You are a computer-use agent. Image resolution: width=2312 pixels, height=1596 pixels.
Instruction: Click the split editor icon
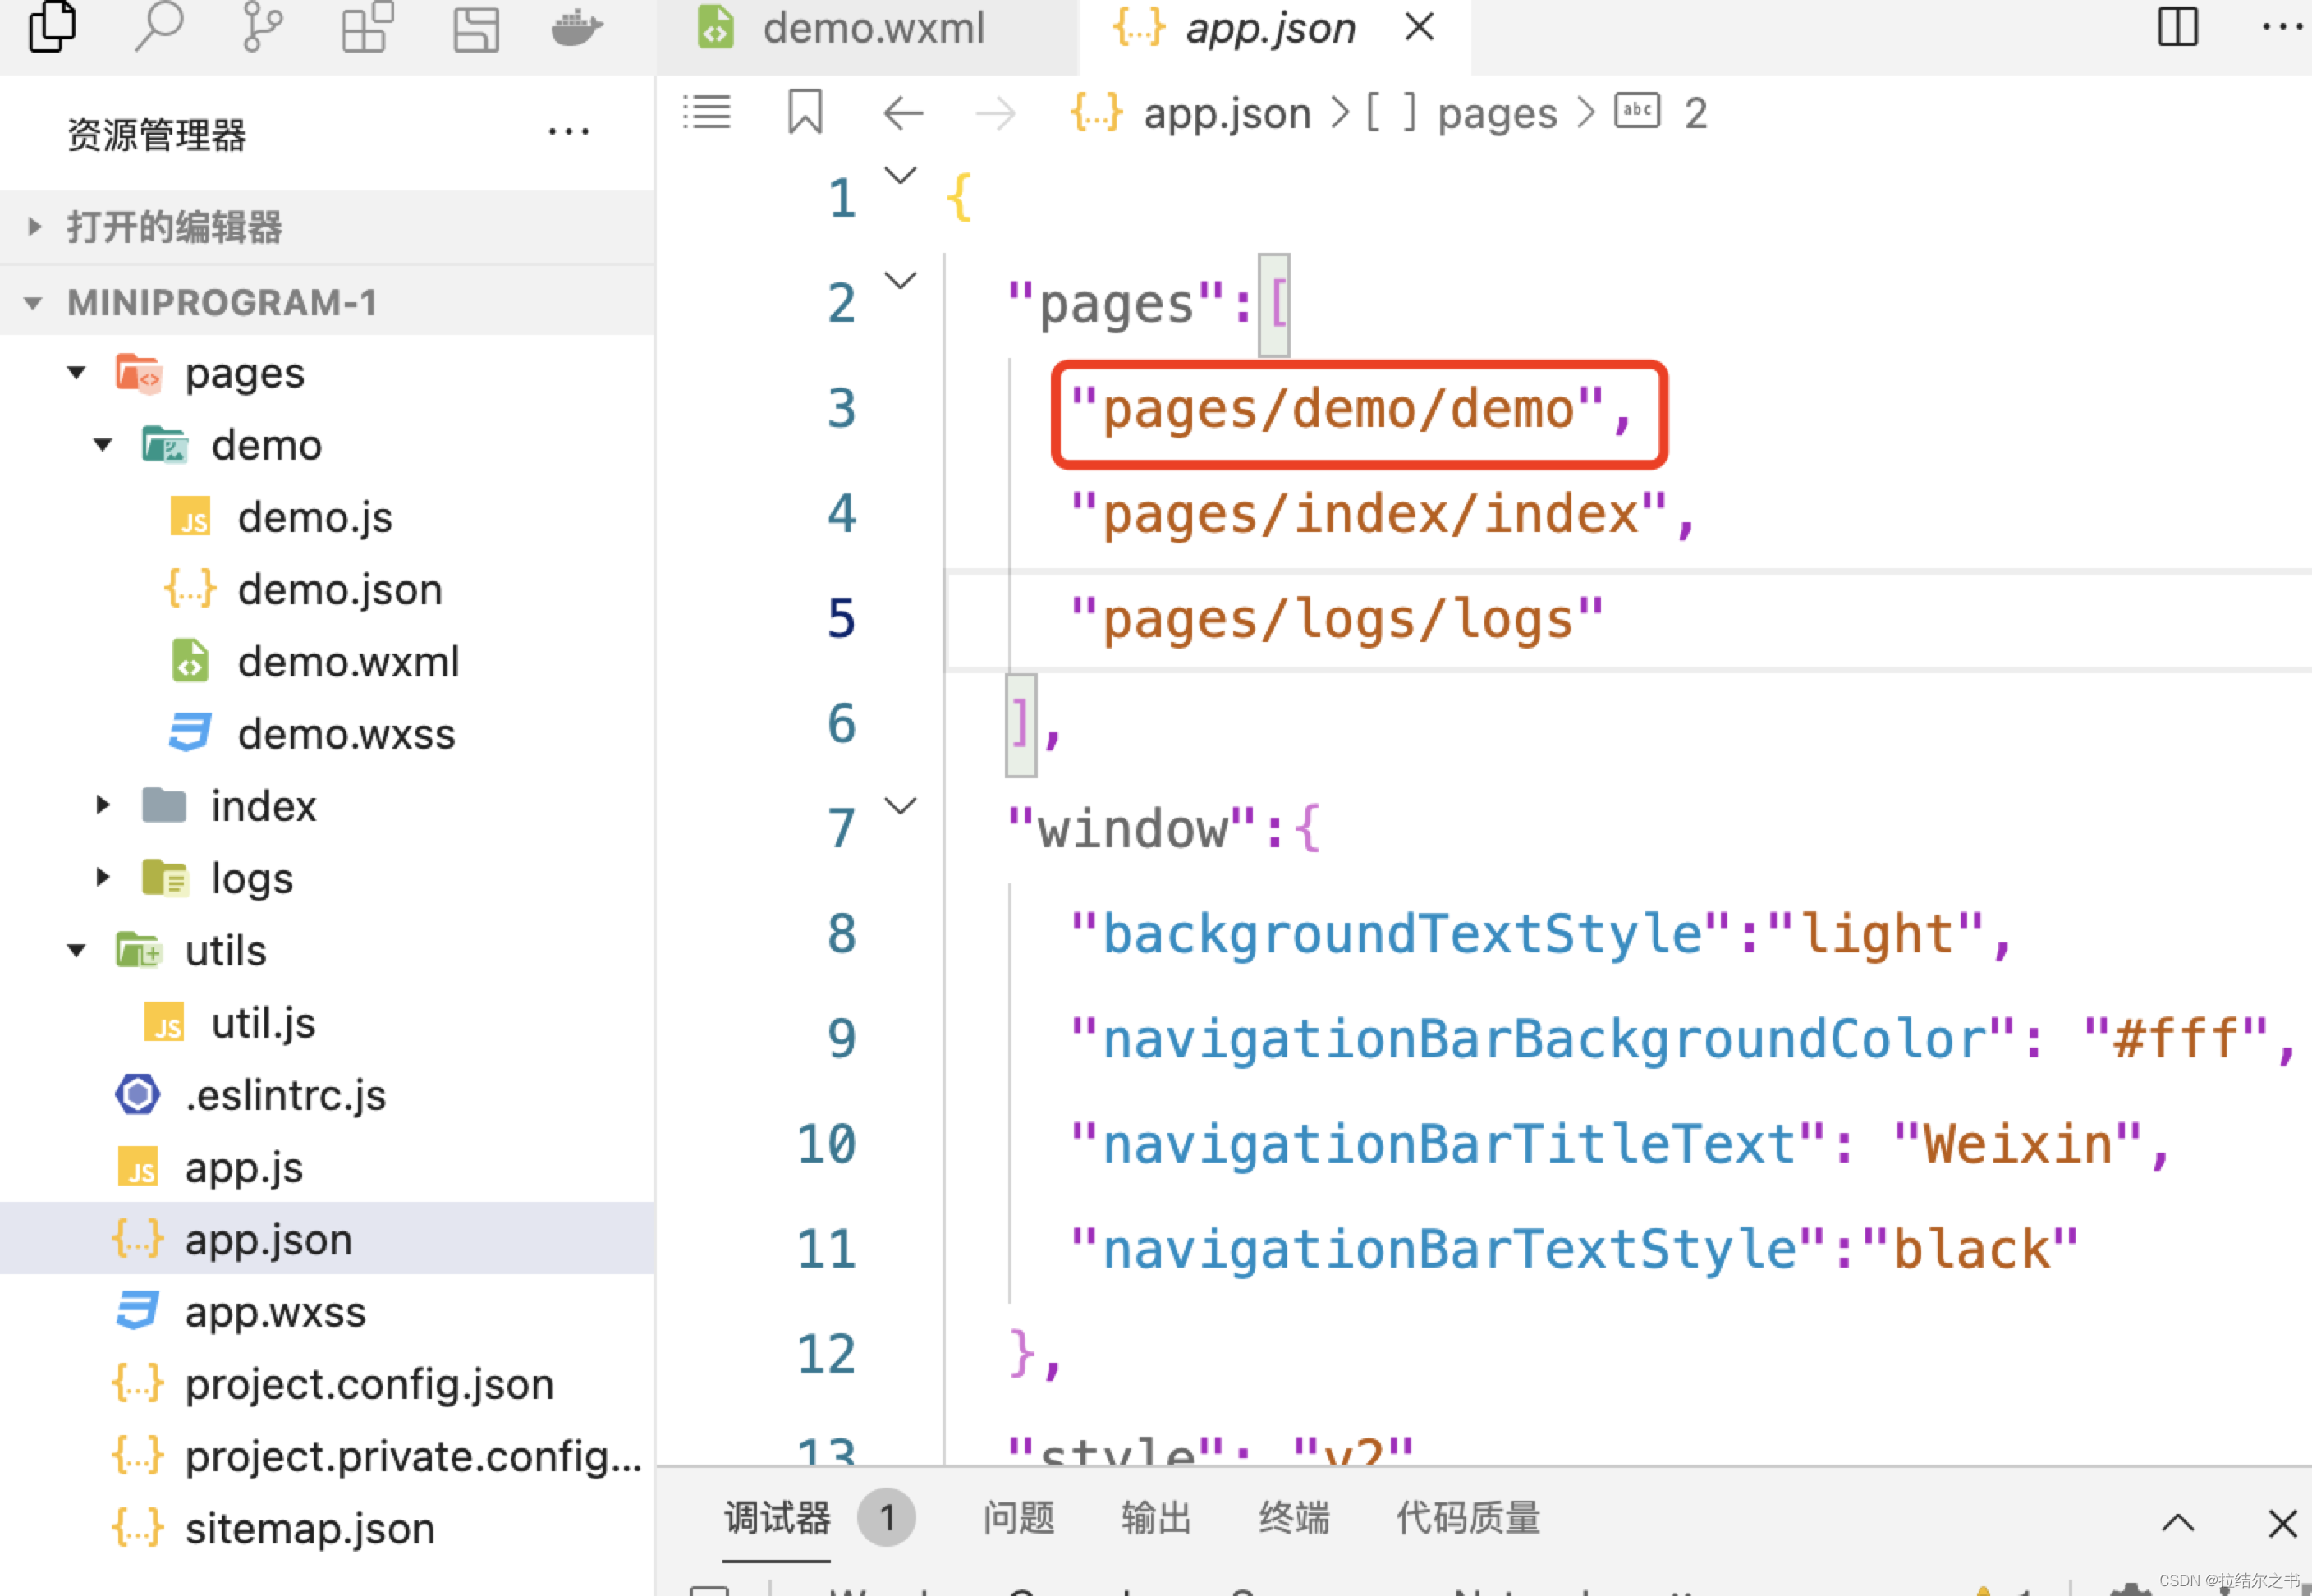coord(2177,27)
